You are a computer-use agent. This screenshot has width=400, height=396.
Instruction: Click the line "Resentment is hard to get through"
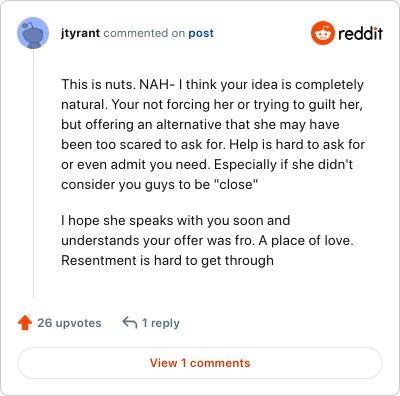pos(167,260)
